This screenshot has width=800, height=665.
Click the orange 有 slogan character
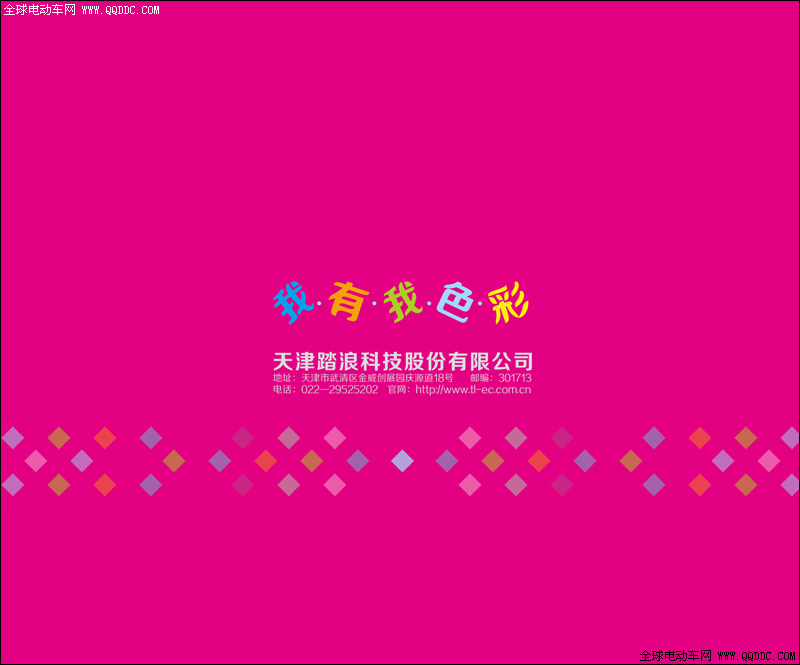(349, 301)
